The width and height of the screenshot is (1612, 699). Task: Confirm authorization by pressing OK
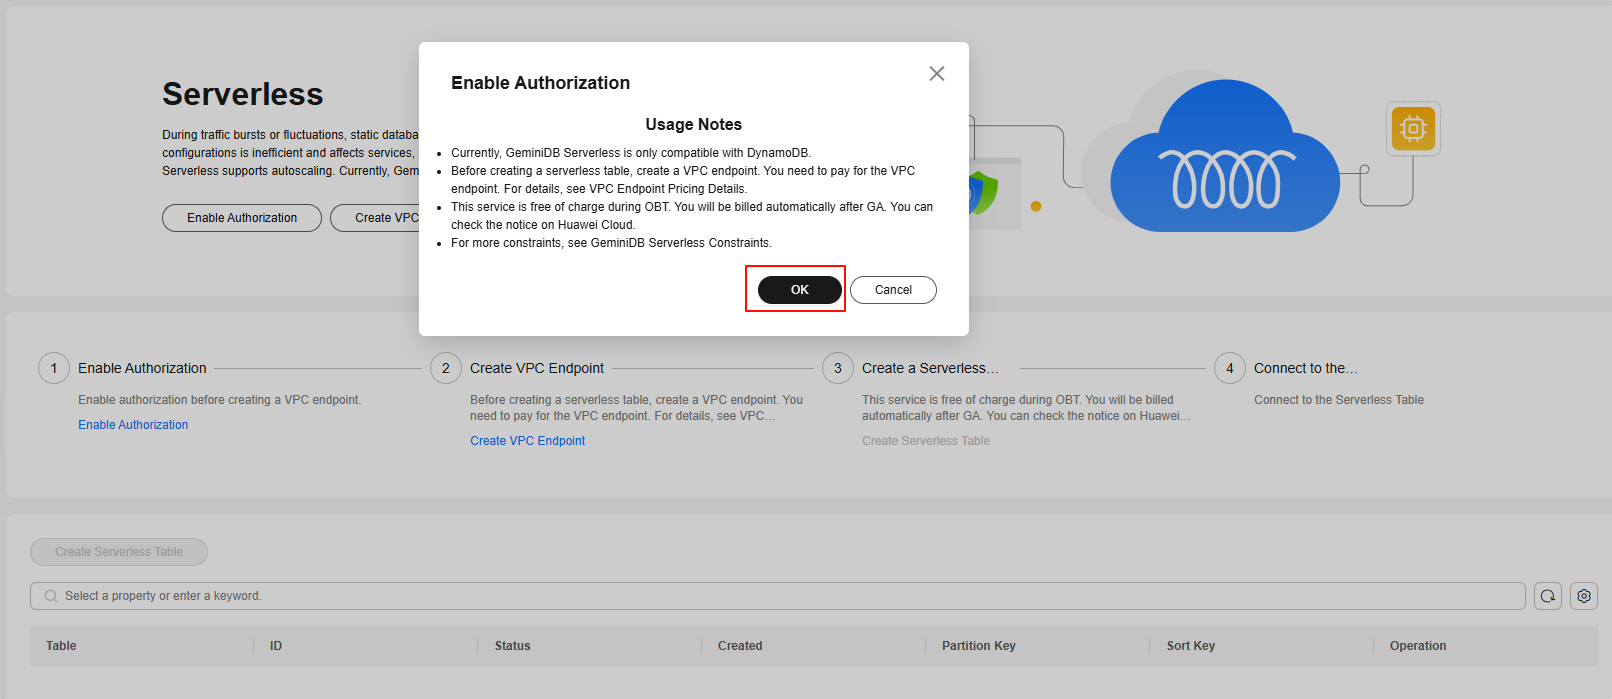(799, 290)
